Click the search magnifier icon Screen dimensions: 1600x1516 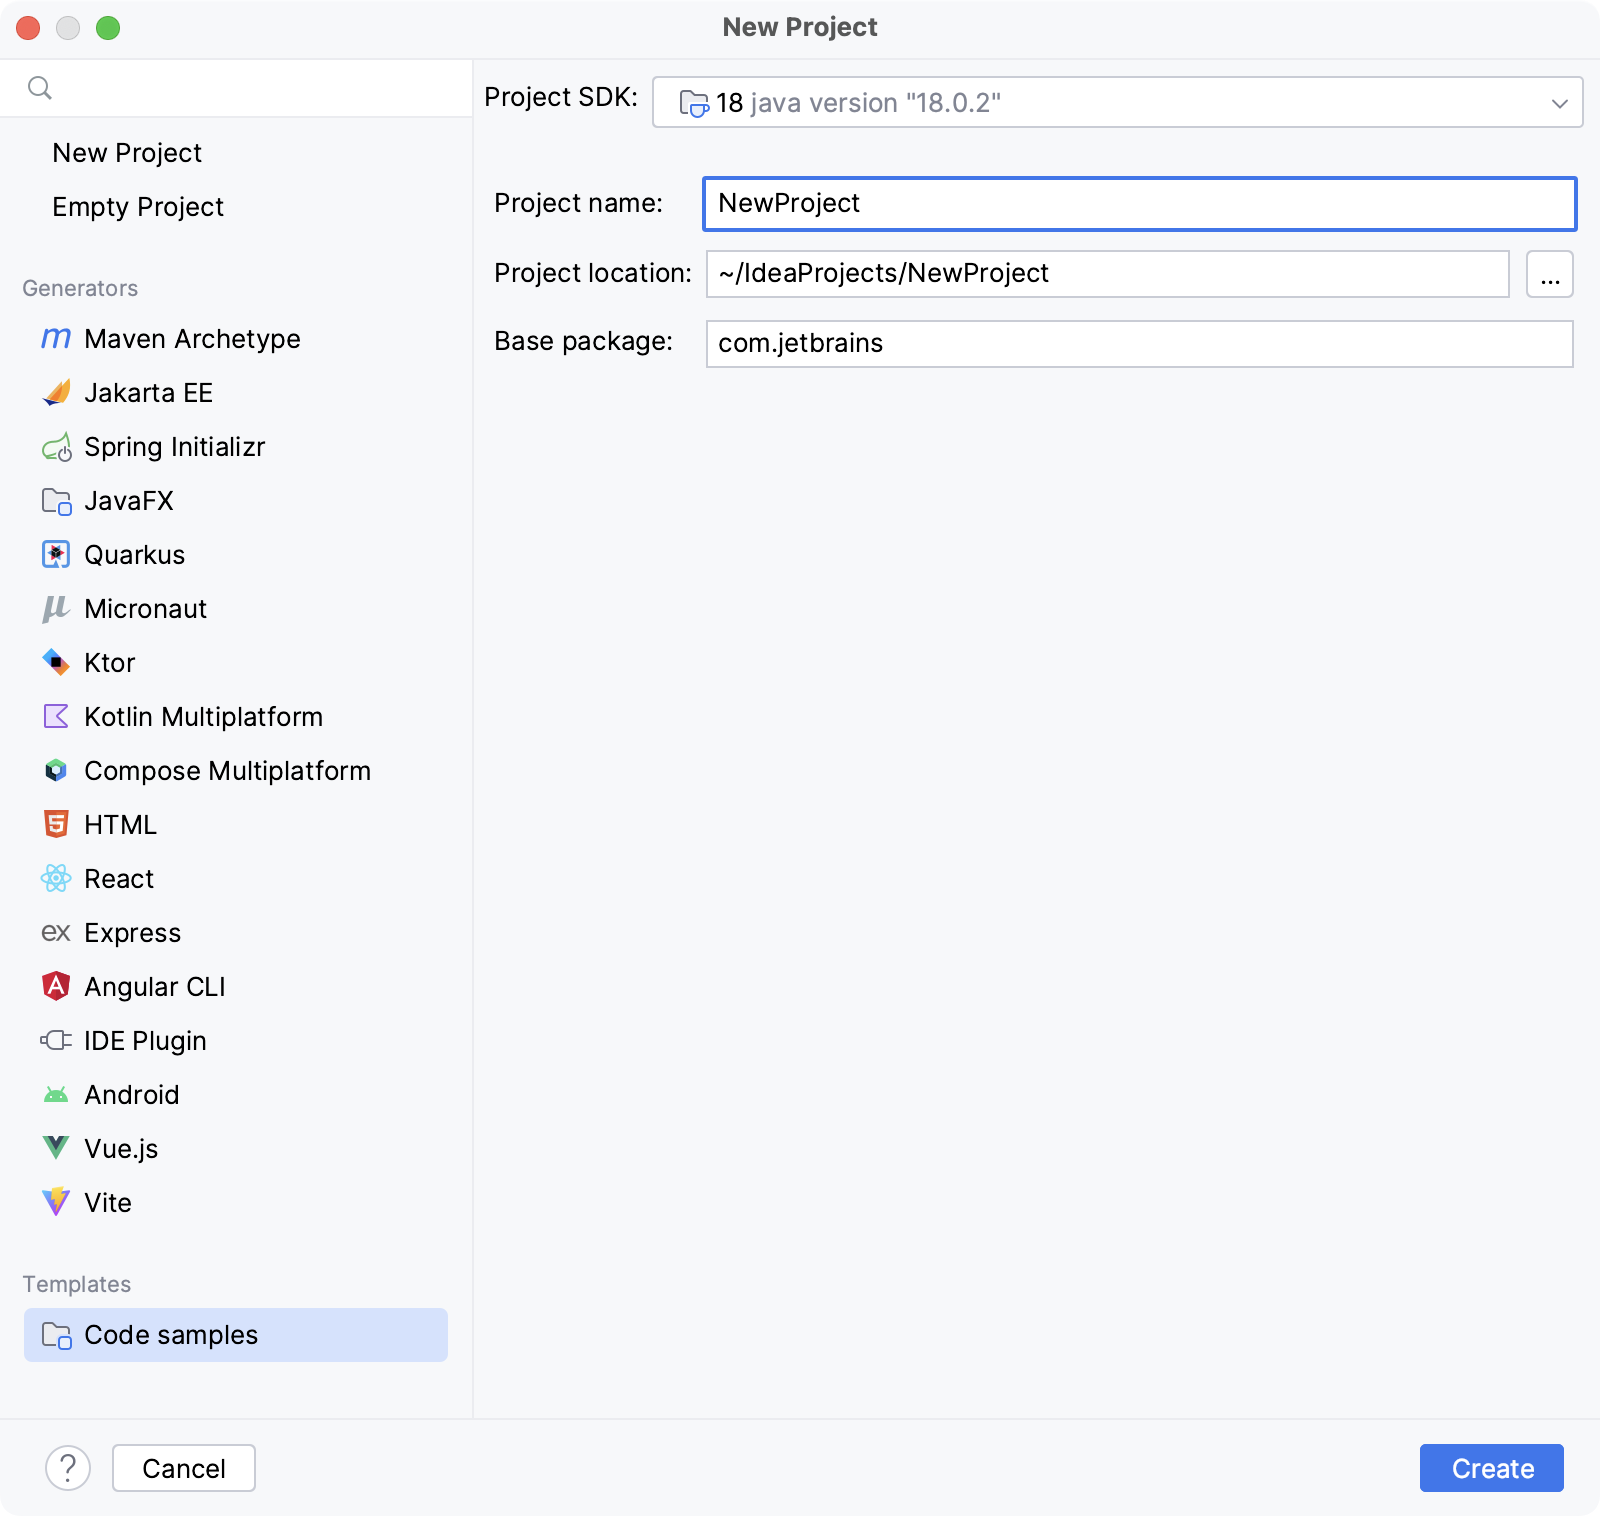pyautogui.click(x=40, y=88)
